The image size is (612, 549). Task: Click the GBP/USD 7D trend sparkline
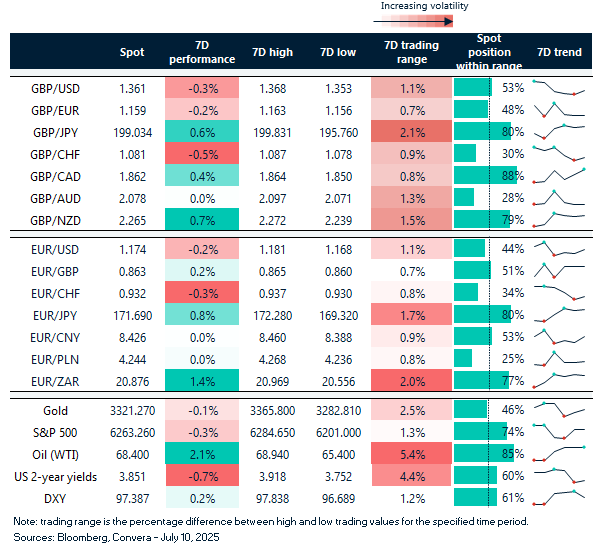(x=559, y=88)
